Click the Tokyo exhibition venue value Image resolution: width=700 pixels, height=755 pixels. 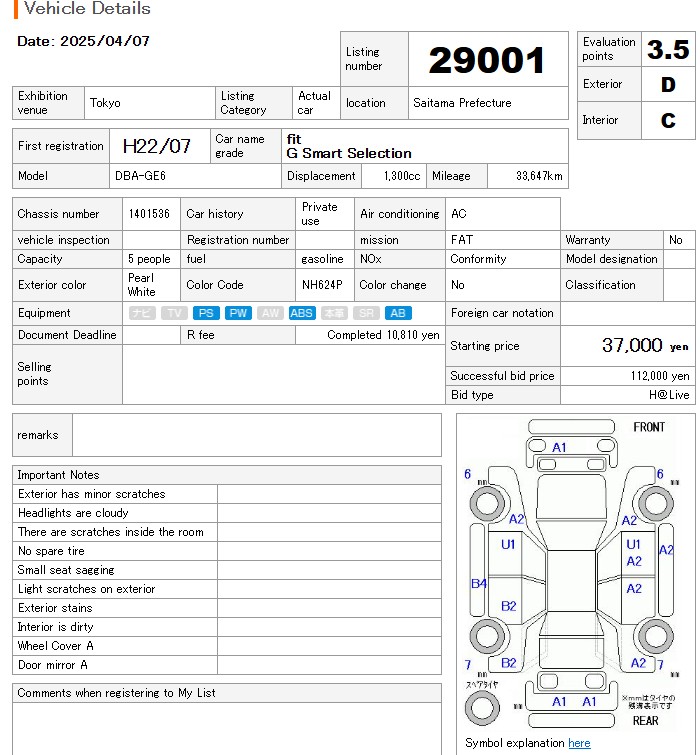tap(105, 103)
